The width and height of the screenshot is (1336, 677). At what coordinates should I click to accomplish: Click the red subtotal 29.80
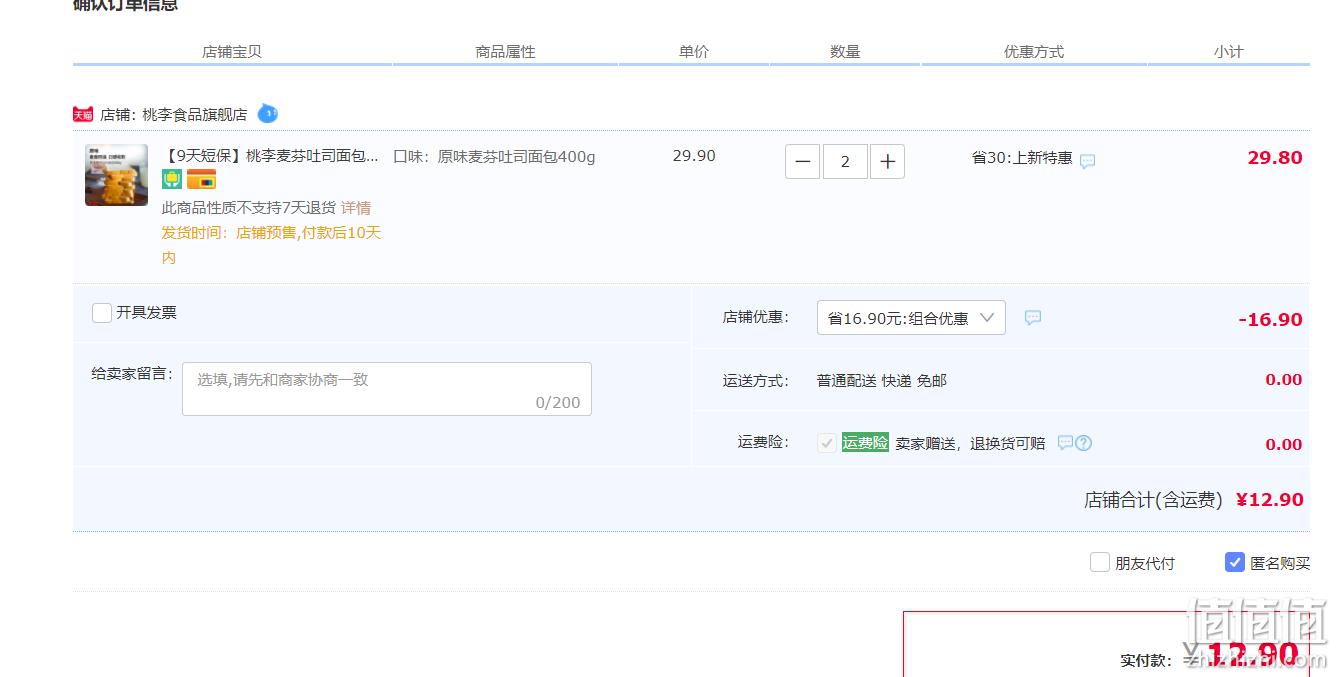click(x=1275, y=157)
